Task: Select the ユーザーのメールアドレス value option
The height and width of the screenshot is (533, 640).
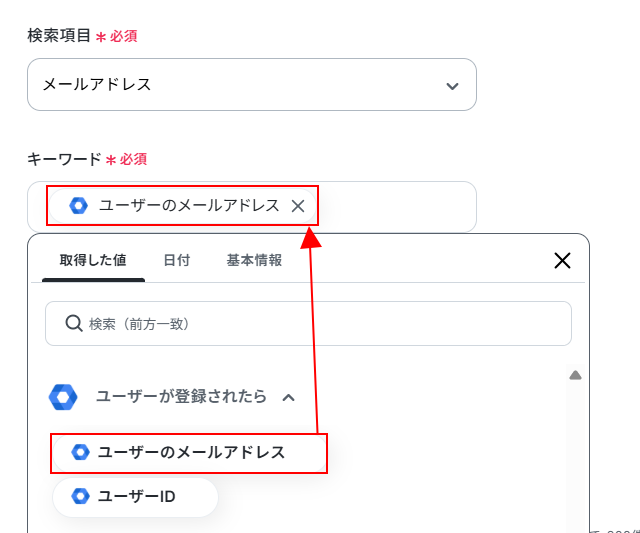Action: coord(189,453)
